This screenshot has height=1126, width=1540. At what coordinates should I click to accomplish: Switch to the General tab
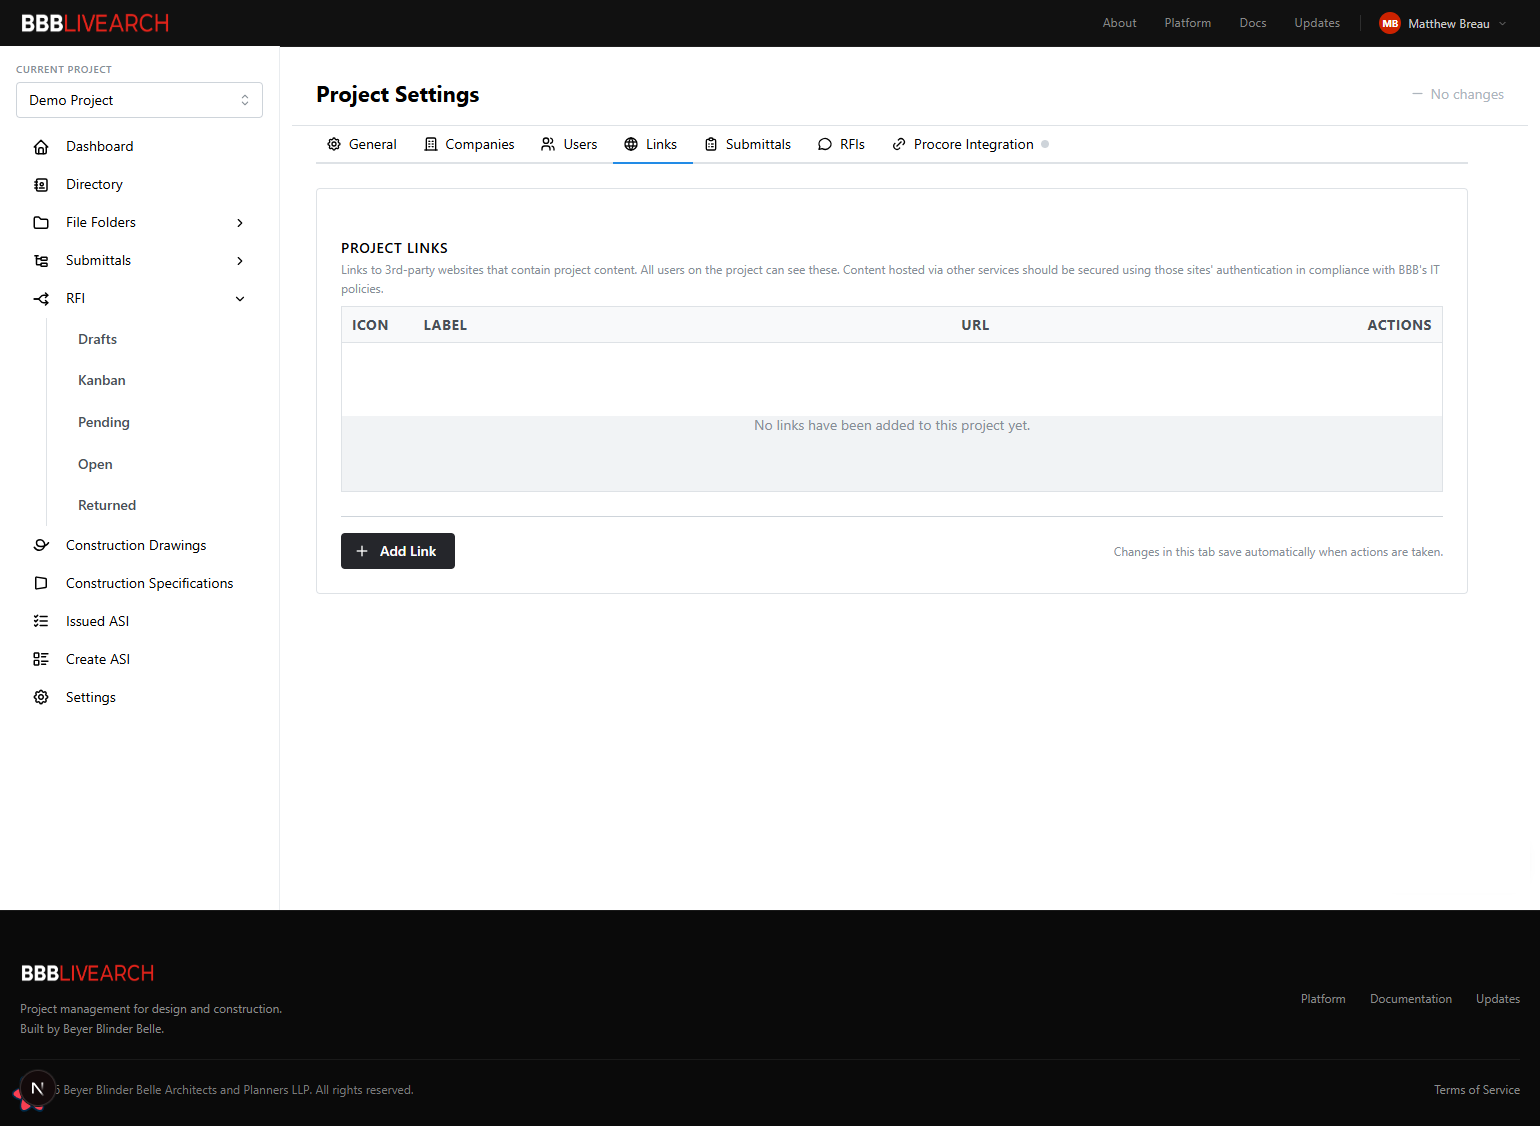click(362, 144)
